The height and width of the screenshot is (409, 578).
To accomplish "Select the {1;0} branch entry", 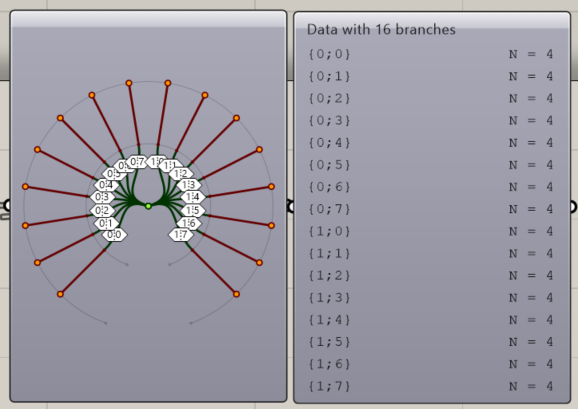I will (431, 231).
